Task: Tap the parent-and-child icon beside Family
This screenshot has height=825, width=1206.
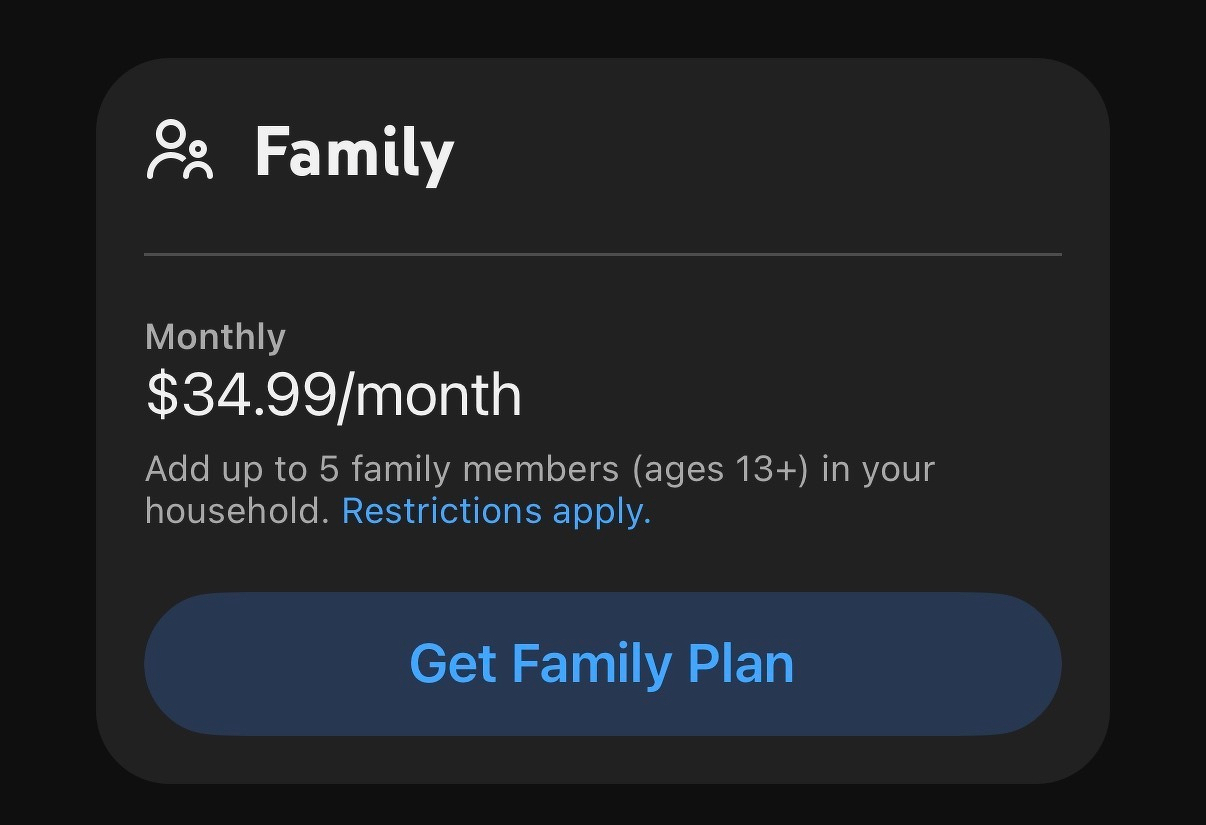Action: [x=180, y=151]
